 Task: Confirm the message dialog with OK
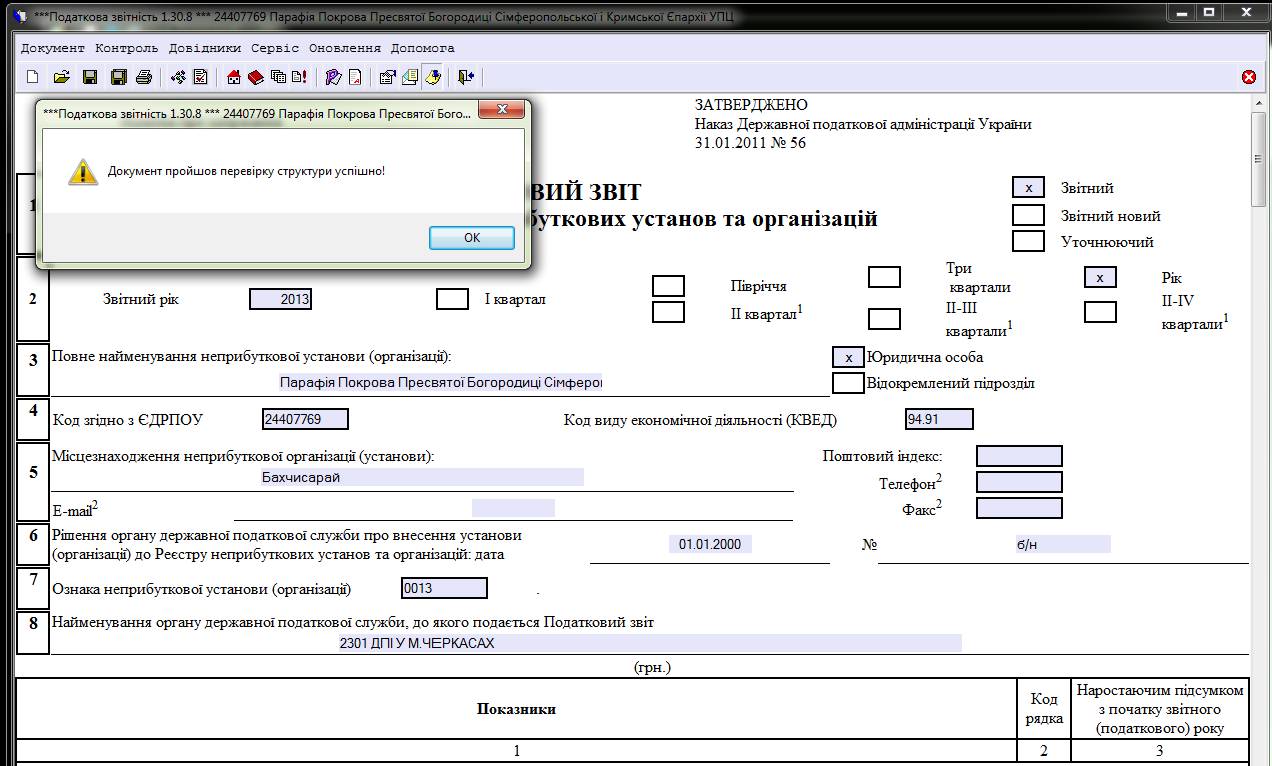tap(472, 238)
